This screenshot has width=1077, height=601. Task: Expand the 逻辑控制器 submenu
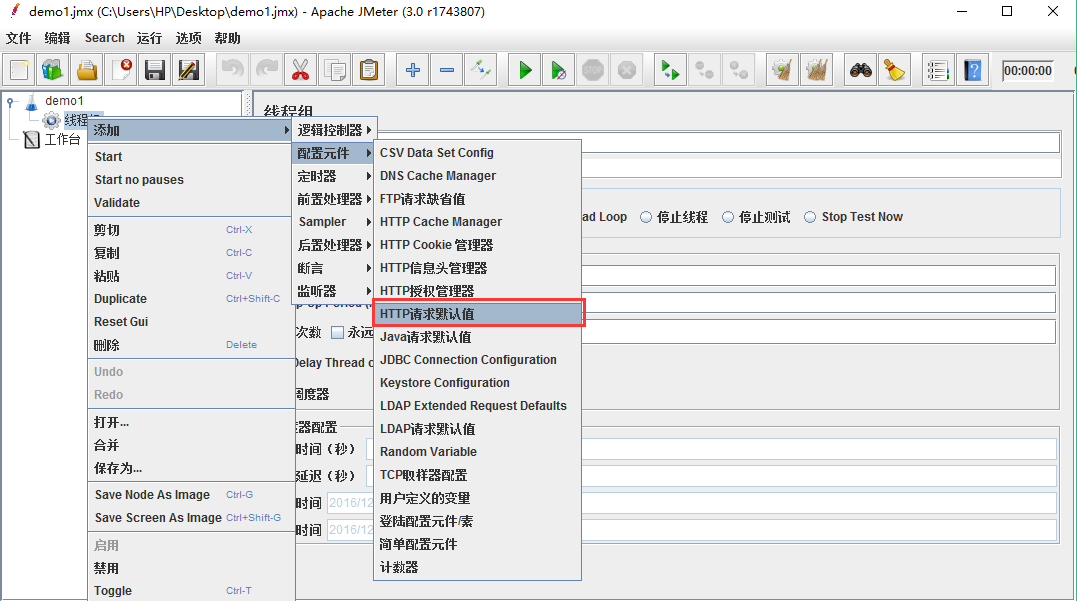point(335,130)
